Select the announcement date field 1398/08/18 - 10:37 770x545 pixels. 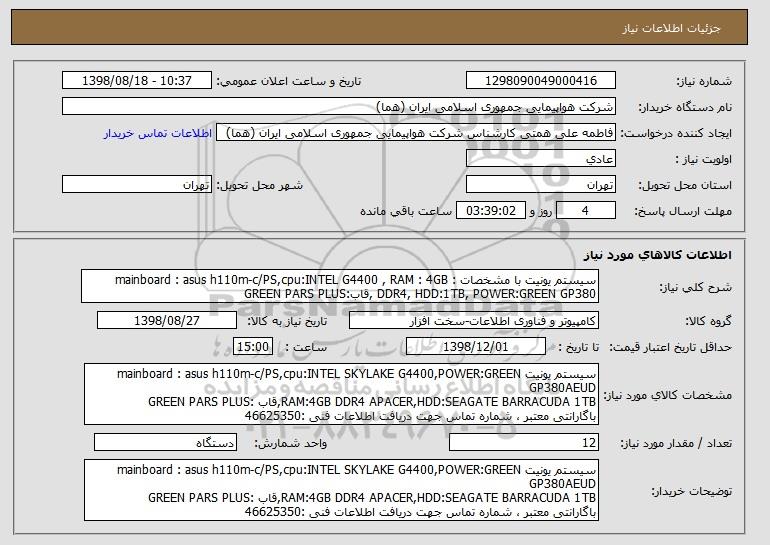[137, 81]
